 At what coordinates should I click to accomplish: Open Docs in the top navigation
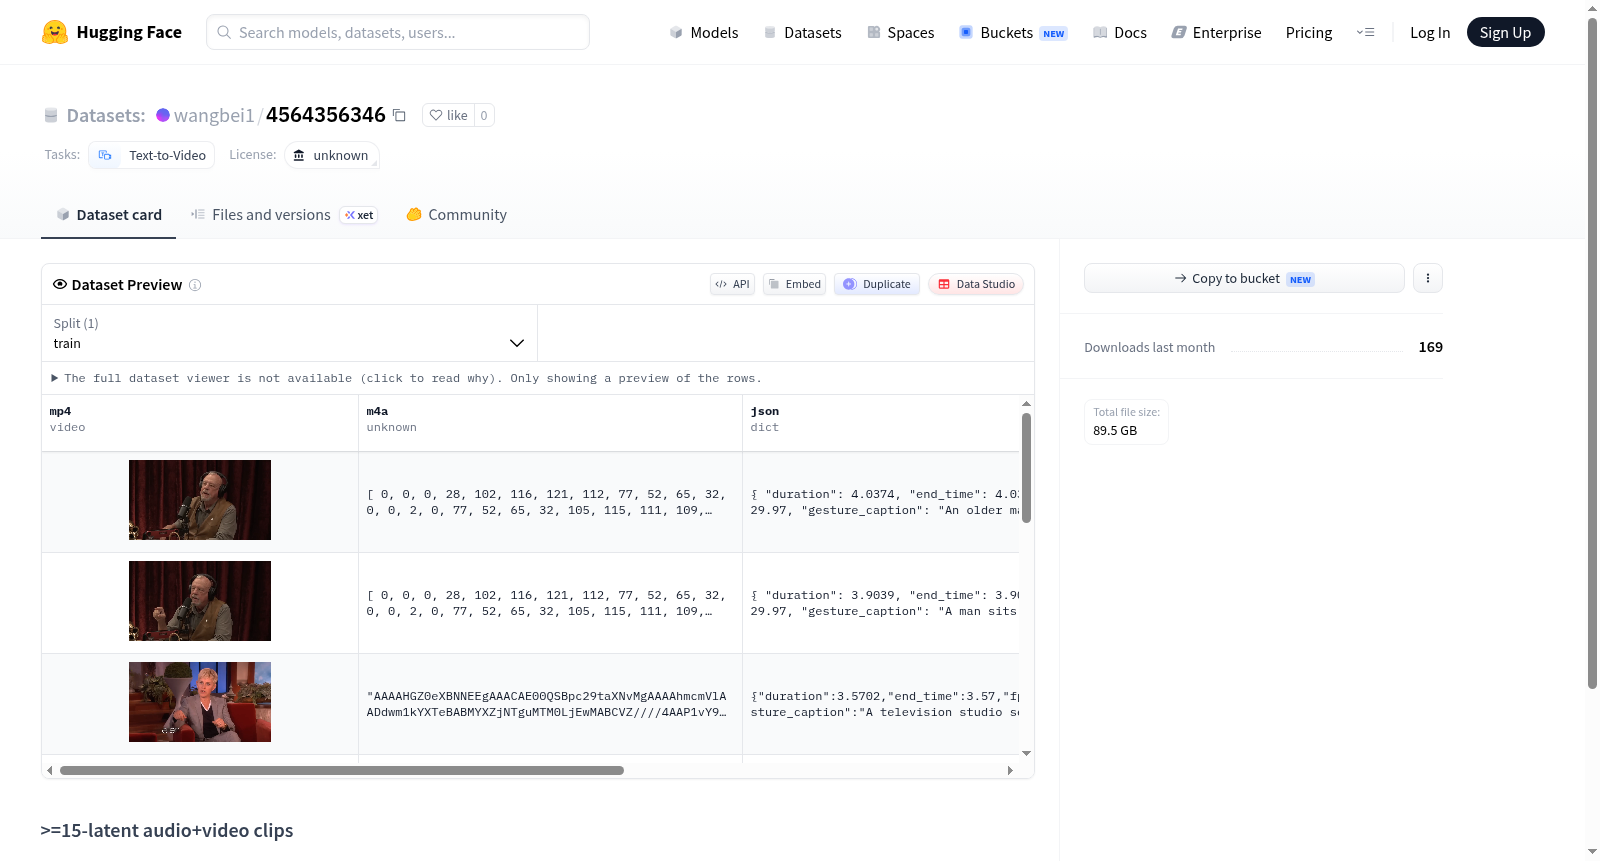(1120, 32)
